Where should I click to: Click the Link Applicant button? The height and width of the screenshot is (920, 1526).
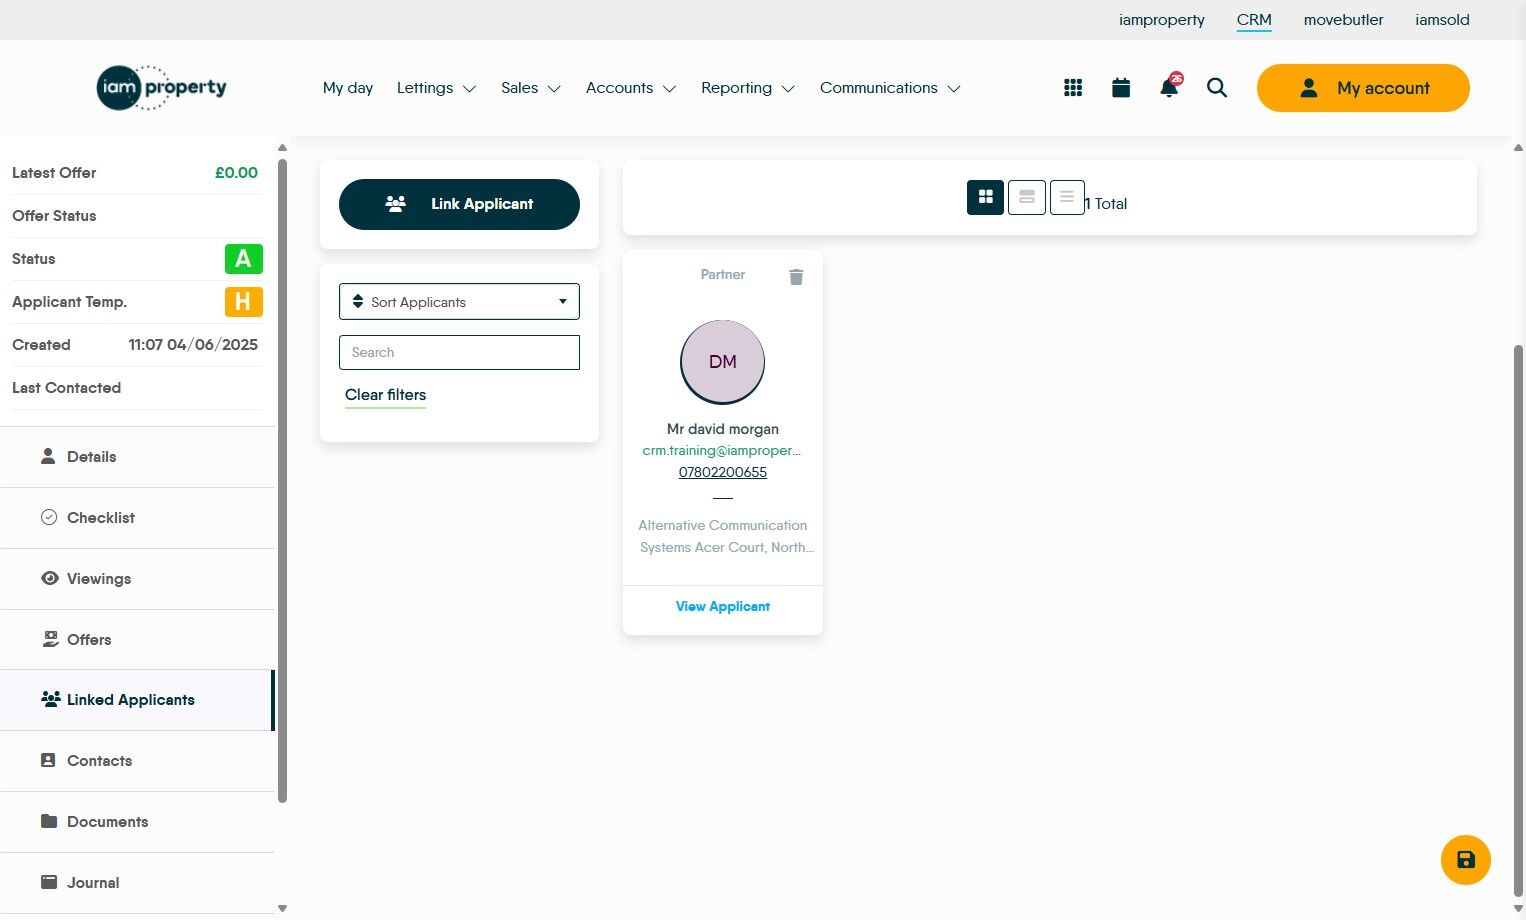[459, 204]
